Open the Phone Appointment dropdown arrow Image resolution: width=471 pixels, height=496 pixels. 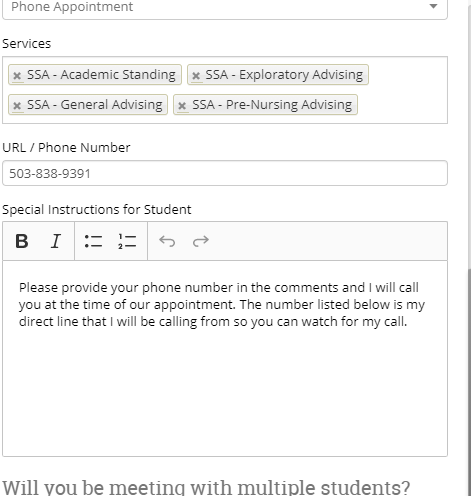(x=433, y=6)
